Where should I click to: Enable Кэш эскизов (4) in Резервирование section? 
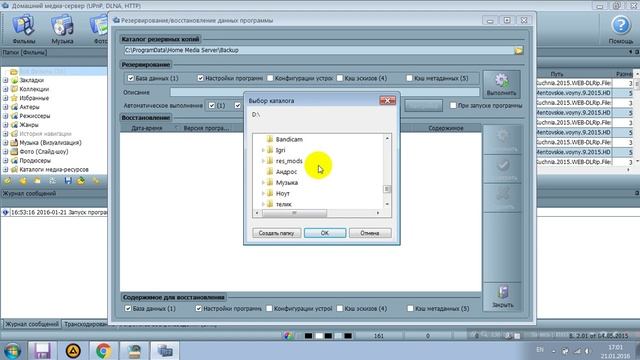[x=340, y=78]
